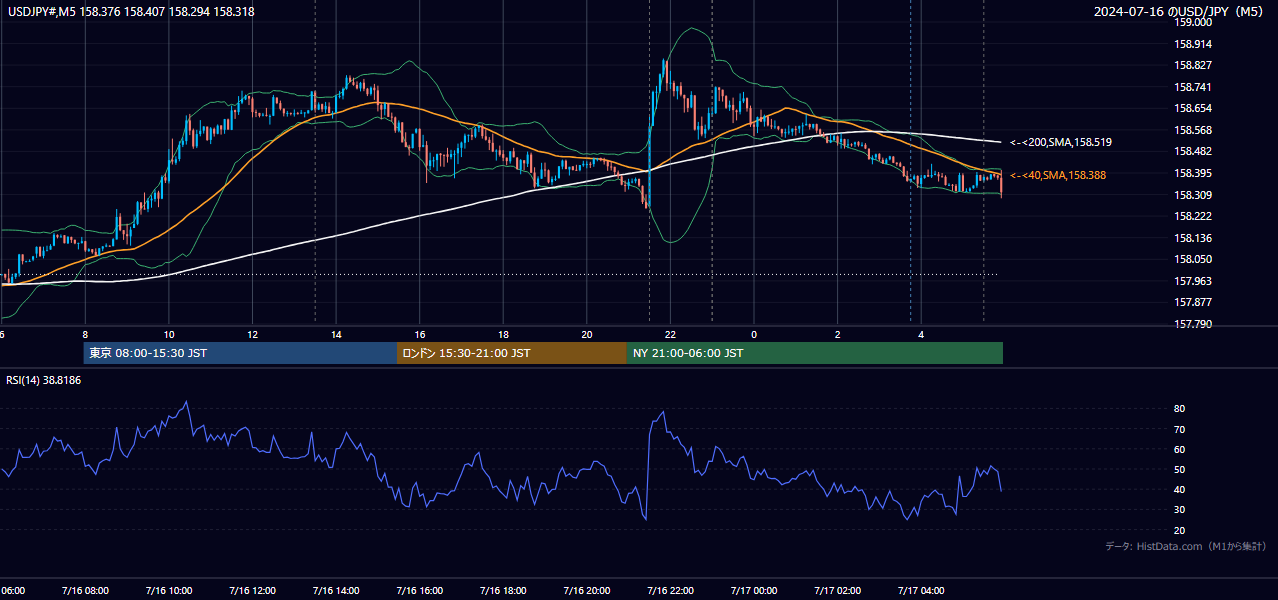
Task: Click the 158.654 price axis label
Action: tap(1193, 109)
